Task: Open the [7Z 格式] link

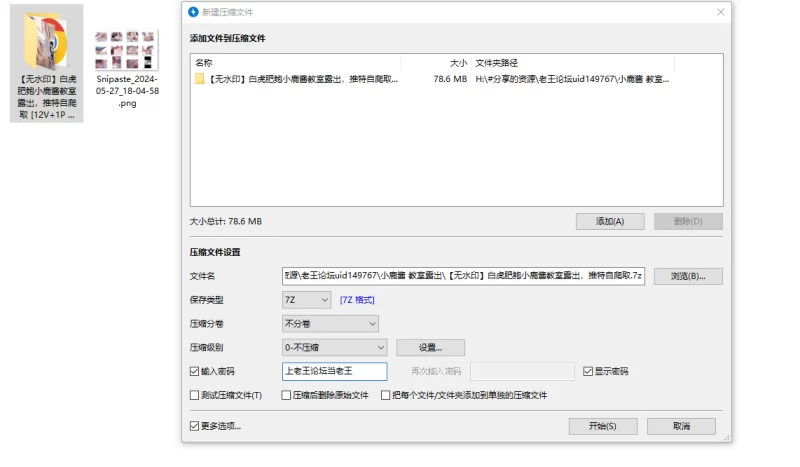Action: click(357, 300)
